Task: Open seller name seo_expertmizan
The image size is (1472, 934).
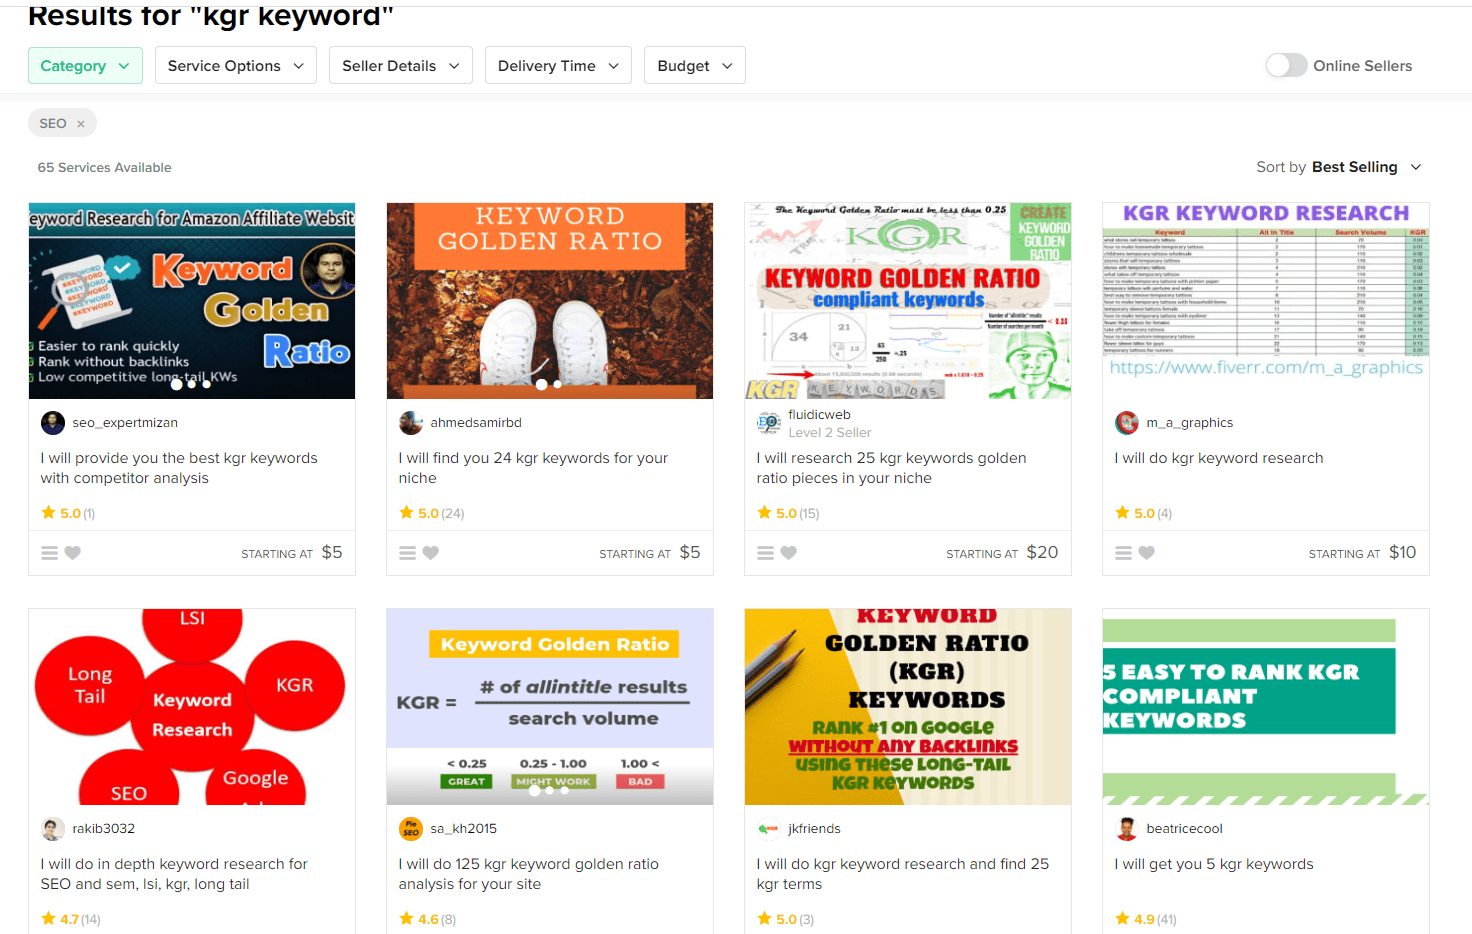Action: click(125, 423)
